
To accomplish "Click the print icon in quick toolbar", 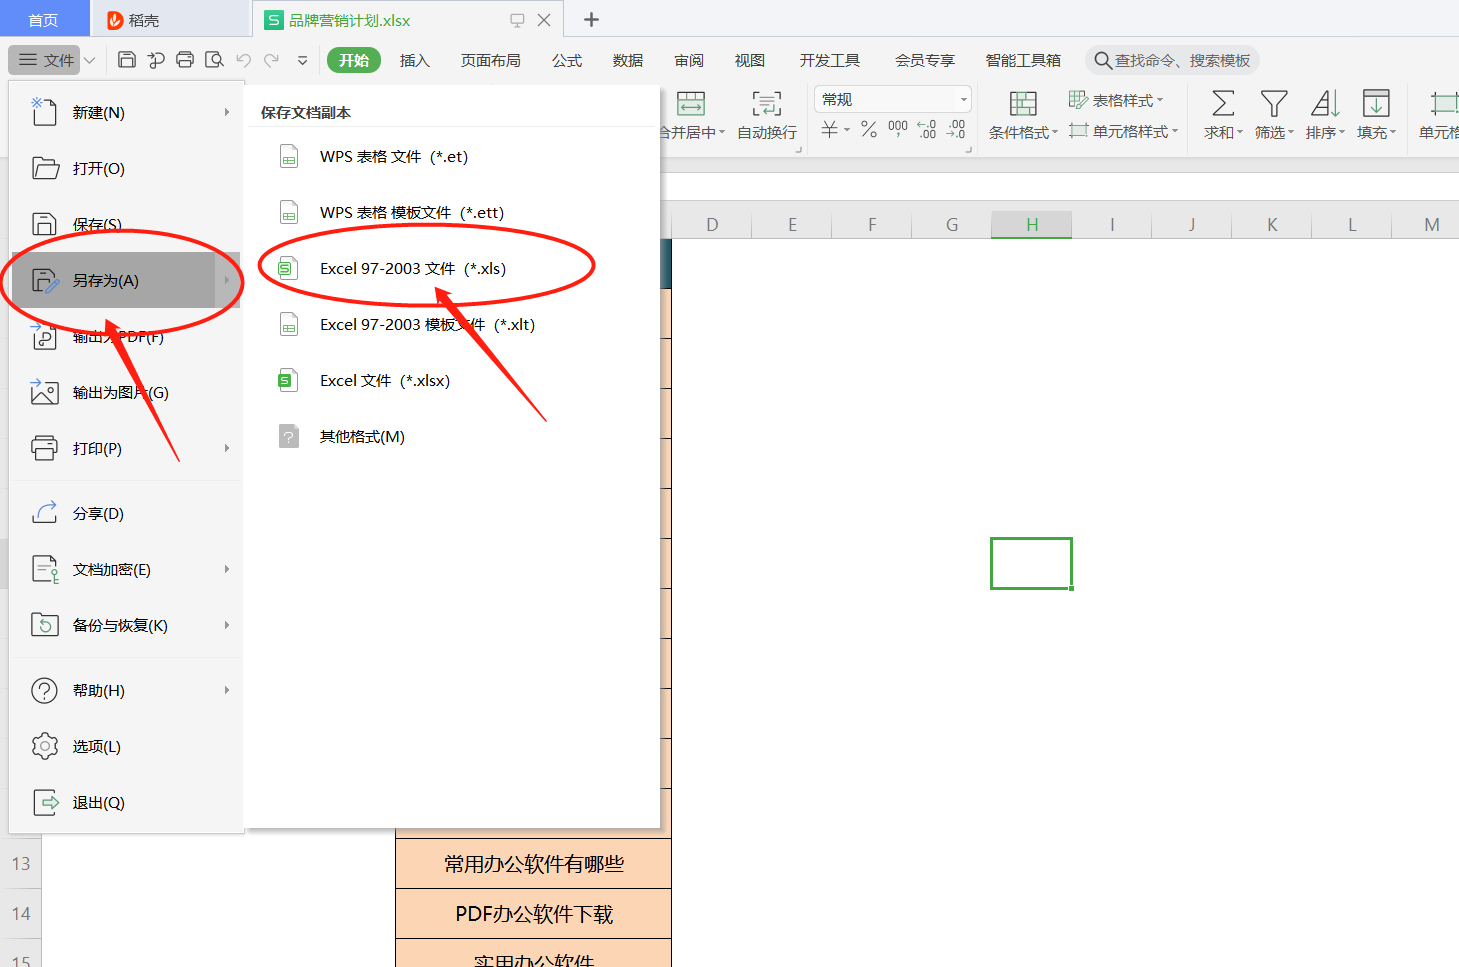I will [185, 60].
